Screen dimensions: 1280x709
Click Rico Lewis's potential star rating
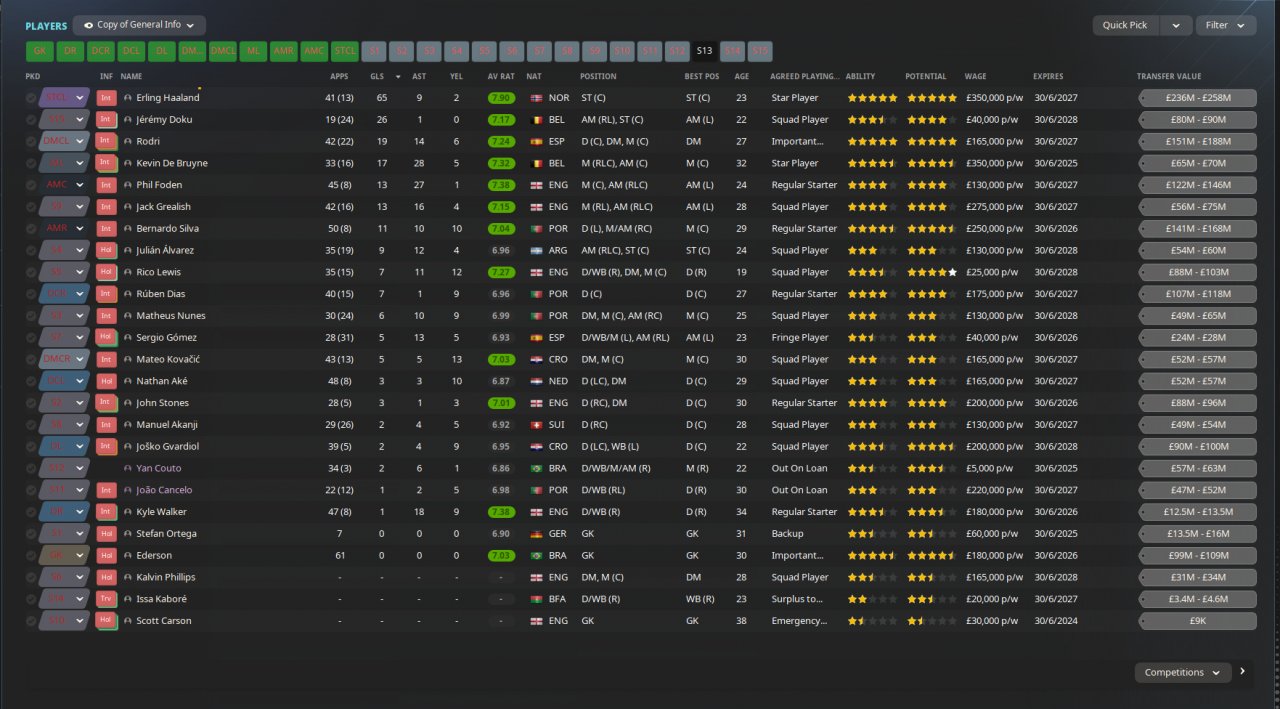pos(932,272)
